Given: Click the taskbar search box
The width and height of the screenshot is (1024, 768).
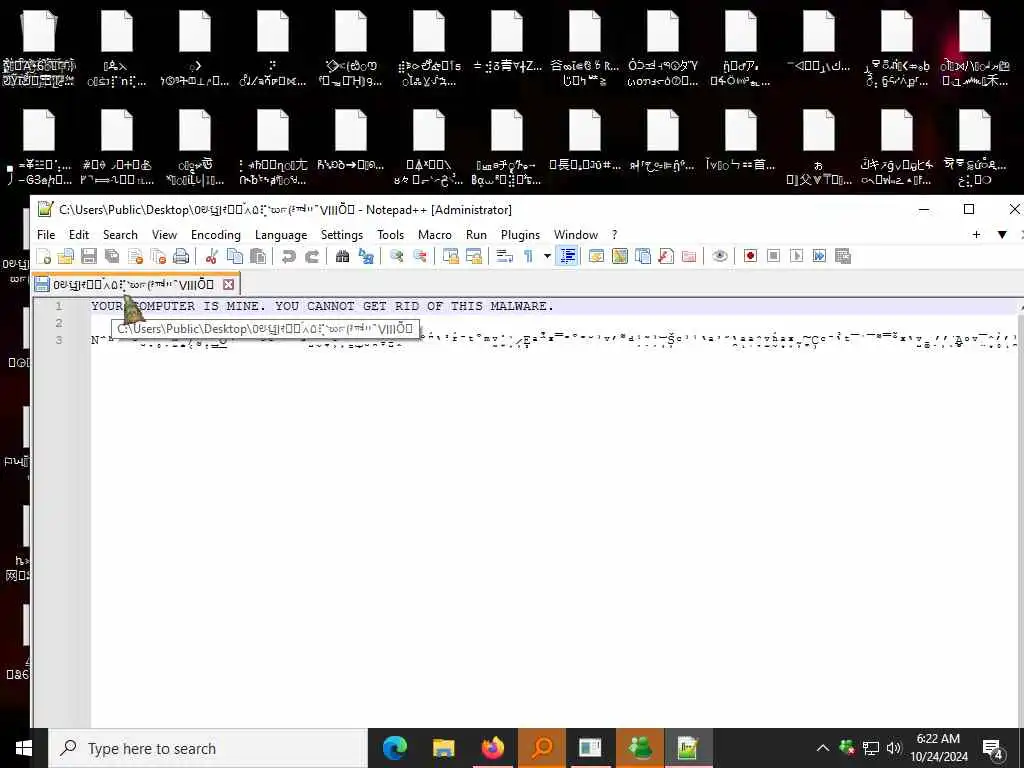Looking at the screenshot, I should click(x=208, y=748).
